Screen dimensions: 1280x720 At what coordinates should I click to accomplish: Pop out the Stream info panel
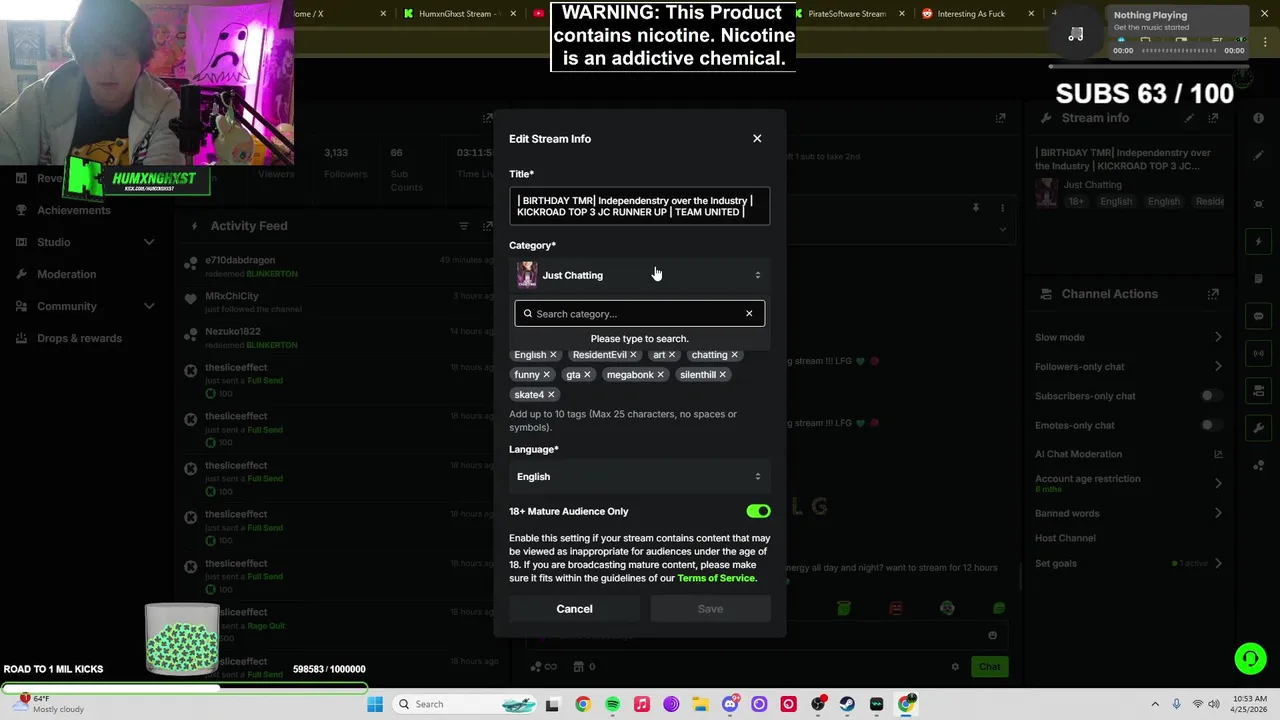tap(1213, 118)
